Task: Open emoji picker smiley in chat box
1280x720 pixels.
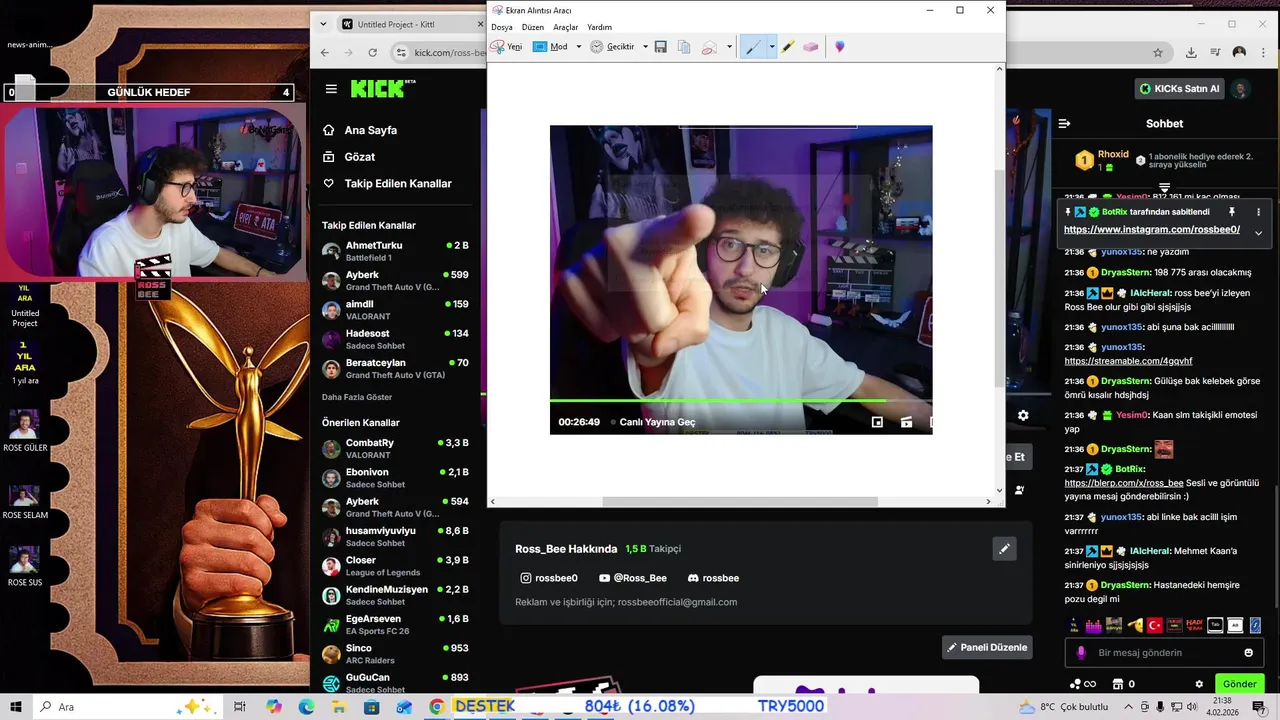Action: click(x=1248, y=653)
